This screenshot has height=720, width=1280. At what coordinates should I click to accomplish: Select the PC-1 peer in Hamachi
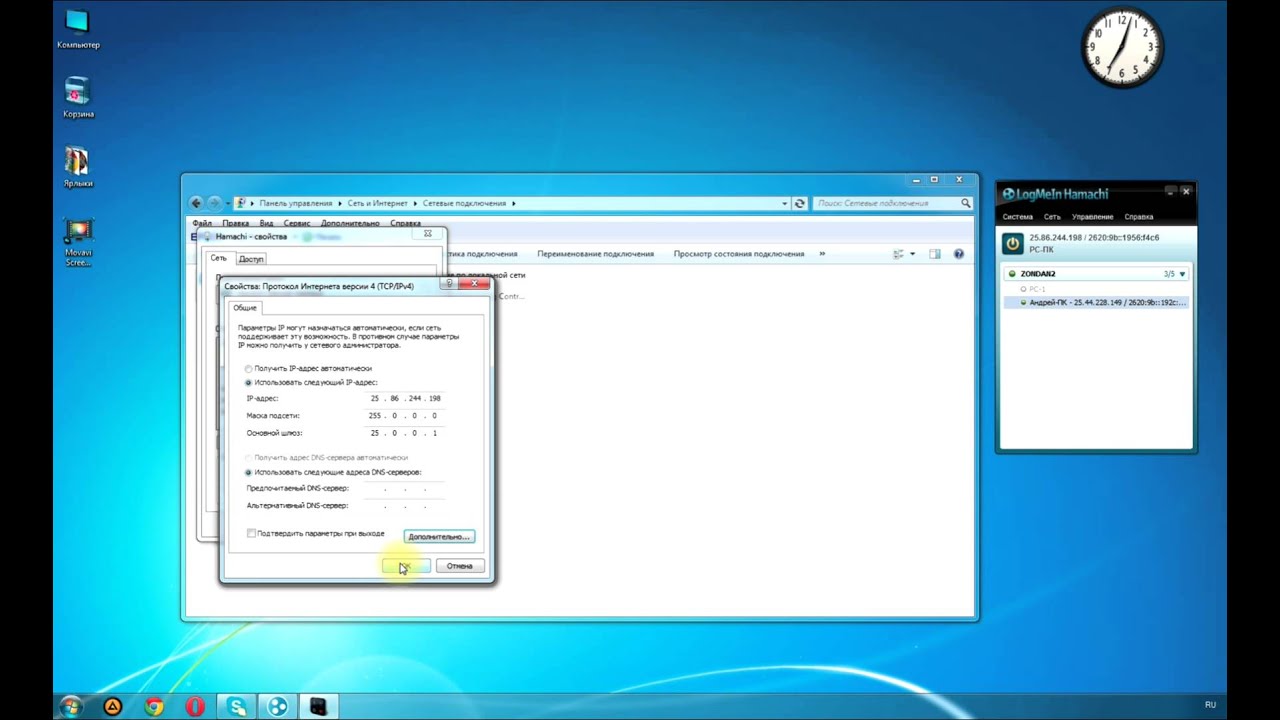(x=1096, y=289)
